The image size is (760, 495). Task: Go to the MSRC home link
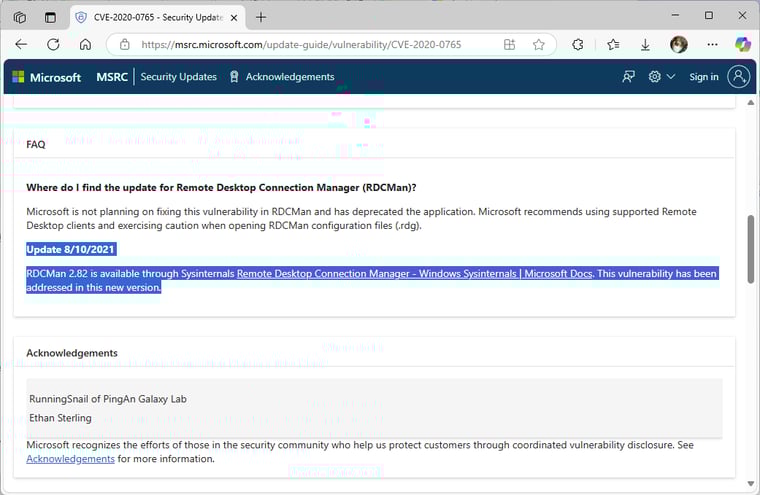[x=112, y=77]
